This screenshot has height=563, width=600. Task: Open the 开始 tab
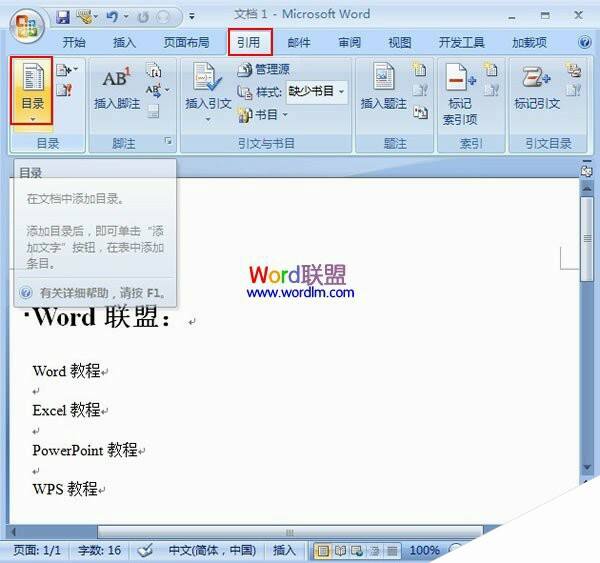point(74,42)
